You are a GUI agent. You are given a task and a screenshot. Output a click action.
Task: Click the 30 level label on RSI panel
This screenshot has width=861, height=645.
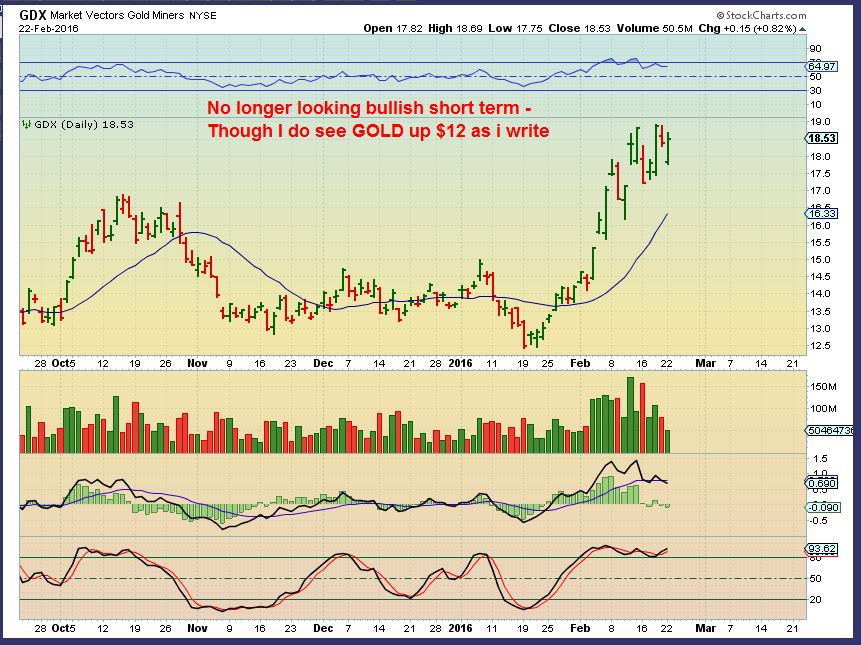click(x=816, y=91)
